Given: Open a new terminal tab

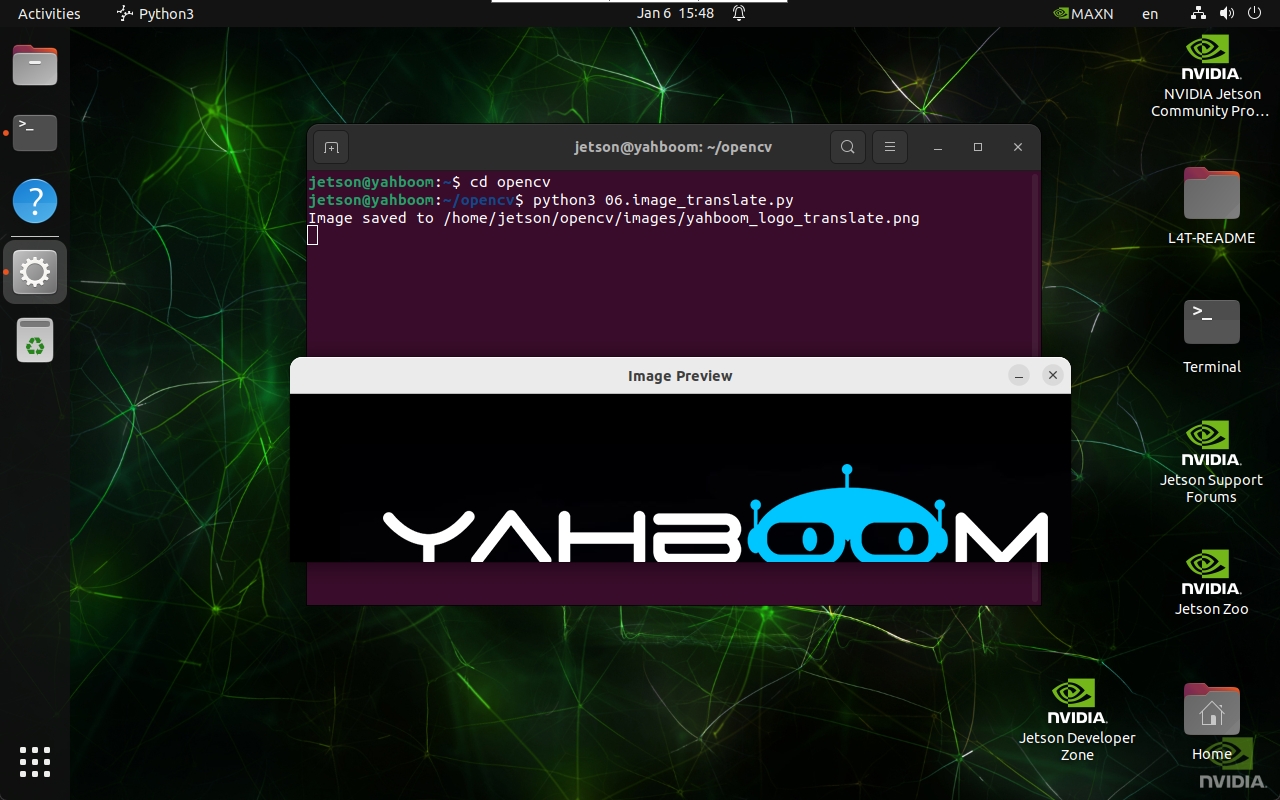Looking at the screenshot, I should click(x=331, y=148).
